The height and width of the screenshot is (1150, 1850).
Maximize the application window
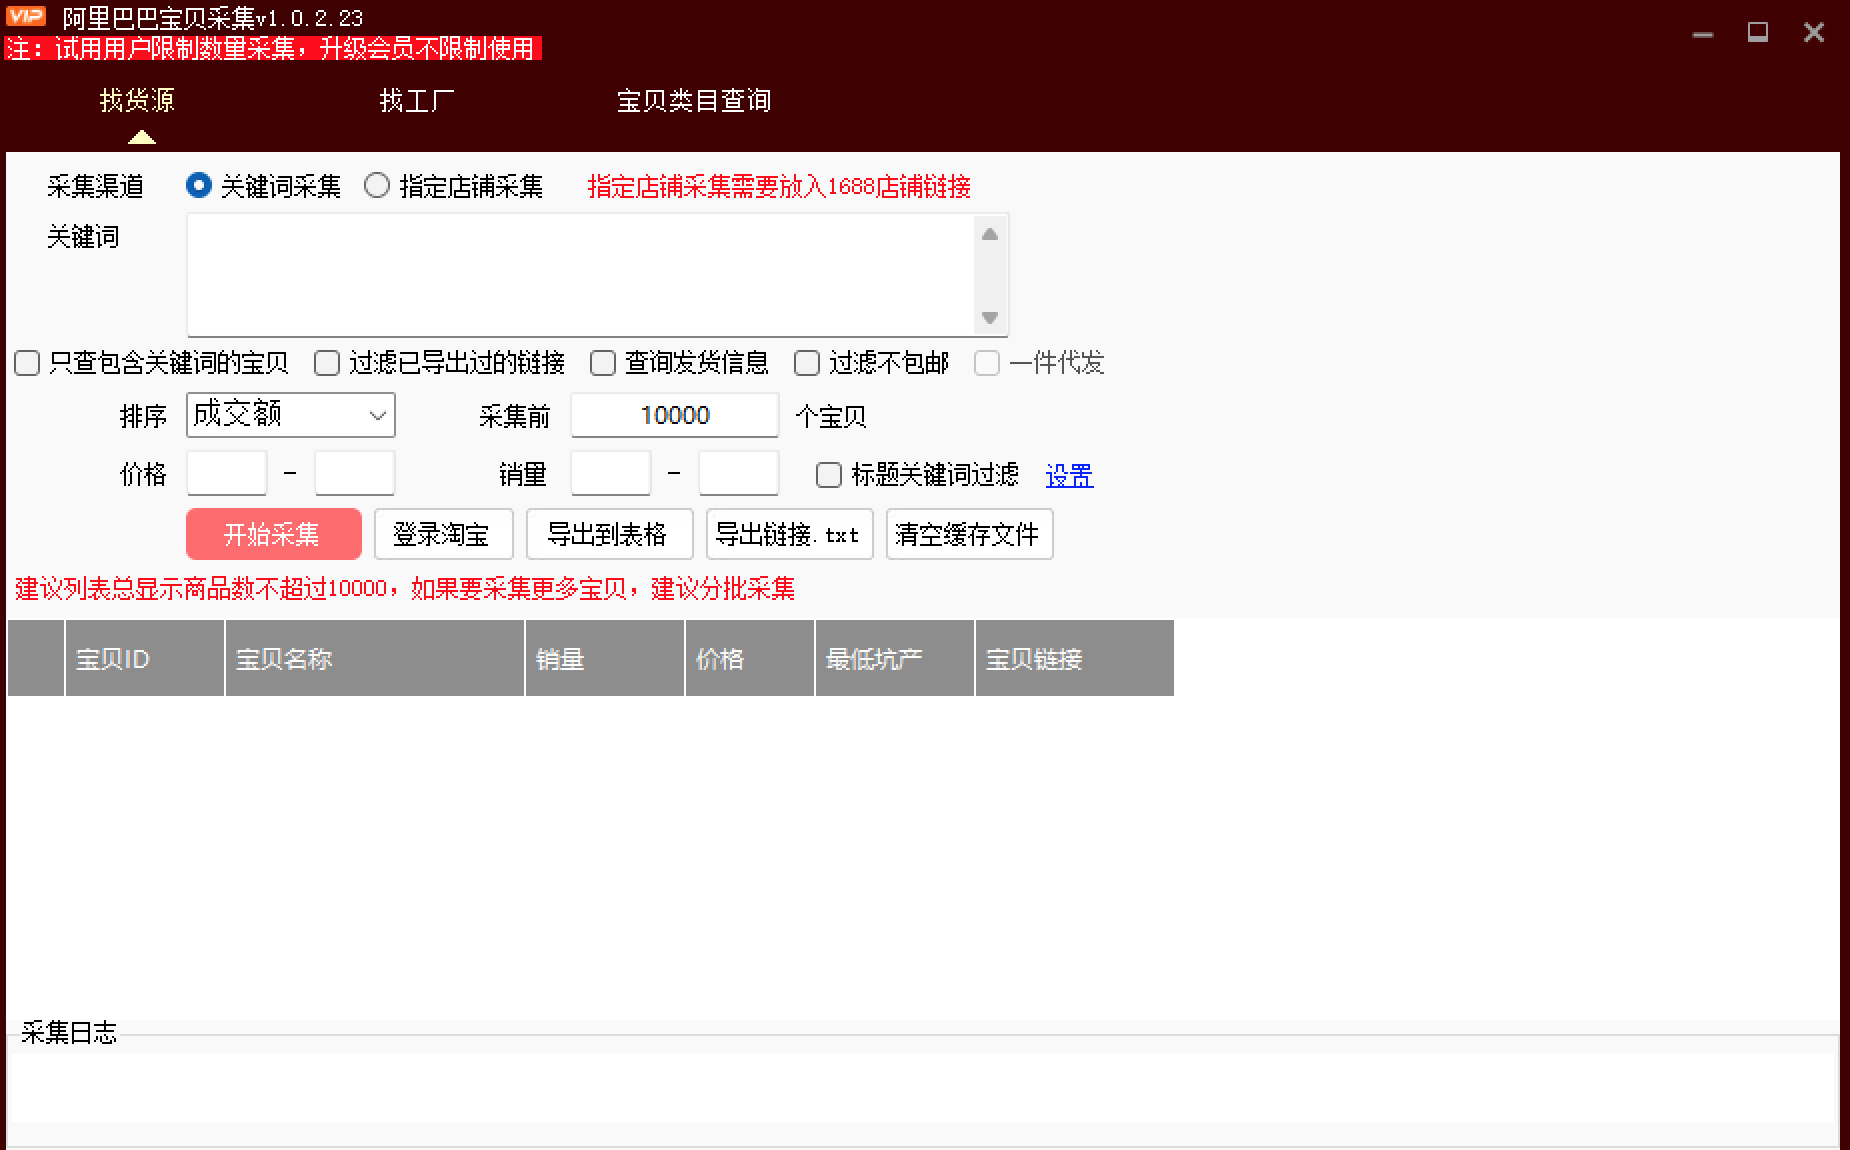pyautogui.click(x=1758, y=33)
